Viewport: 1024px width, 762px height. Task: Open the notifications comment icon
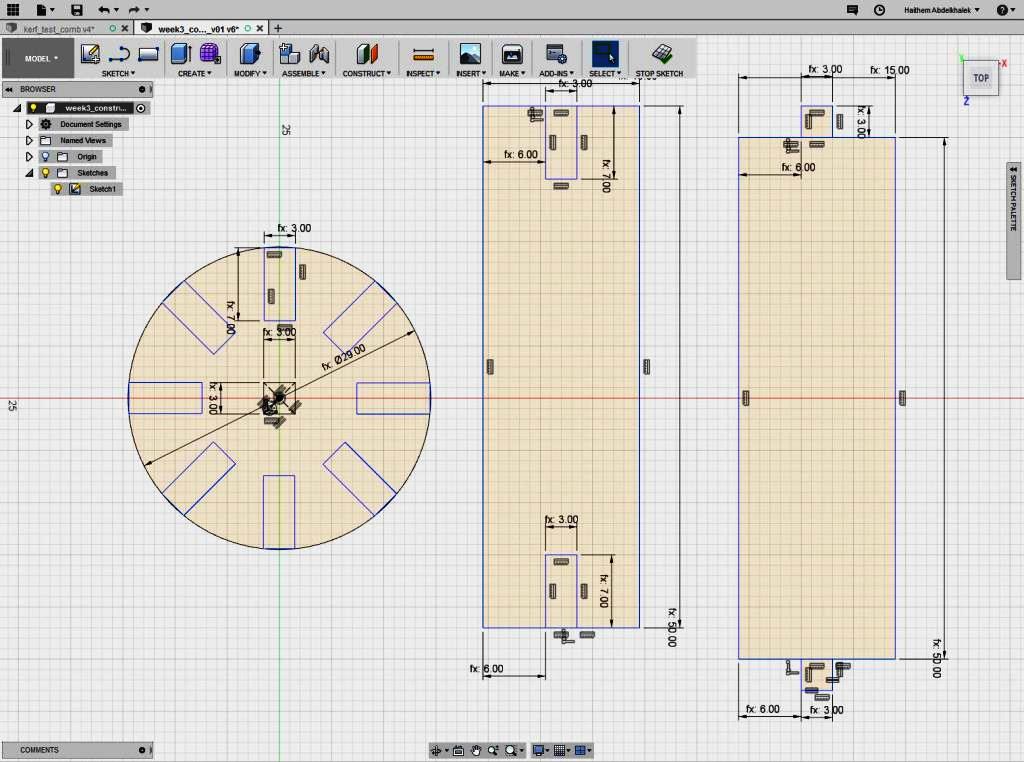pos(852,10)
